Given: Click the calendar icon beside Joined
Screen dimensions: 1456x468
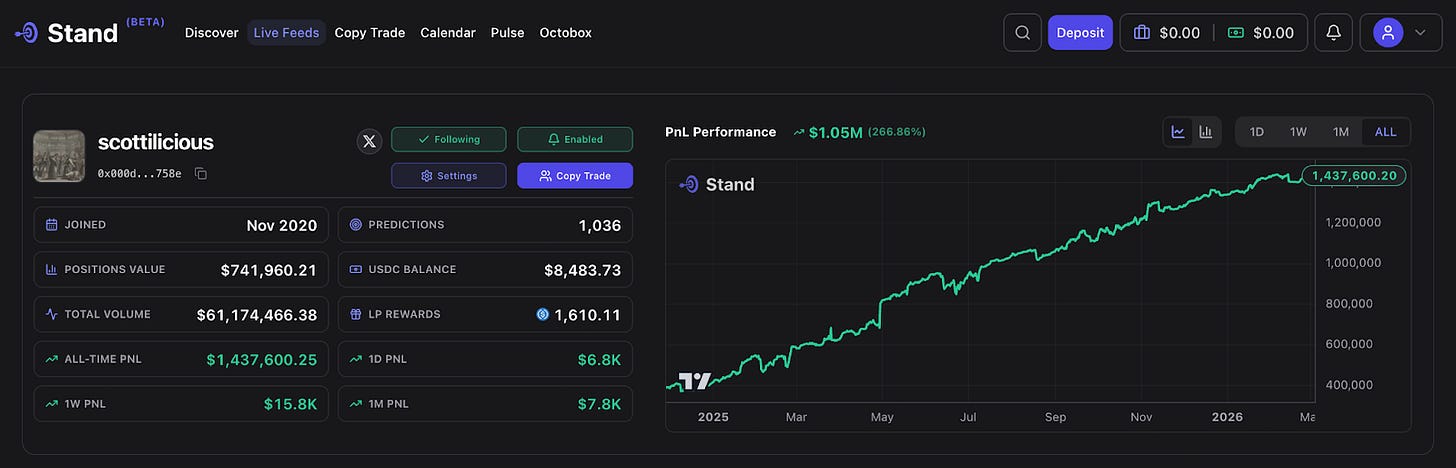Looking at the screenshot, I should pos(52,225).
